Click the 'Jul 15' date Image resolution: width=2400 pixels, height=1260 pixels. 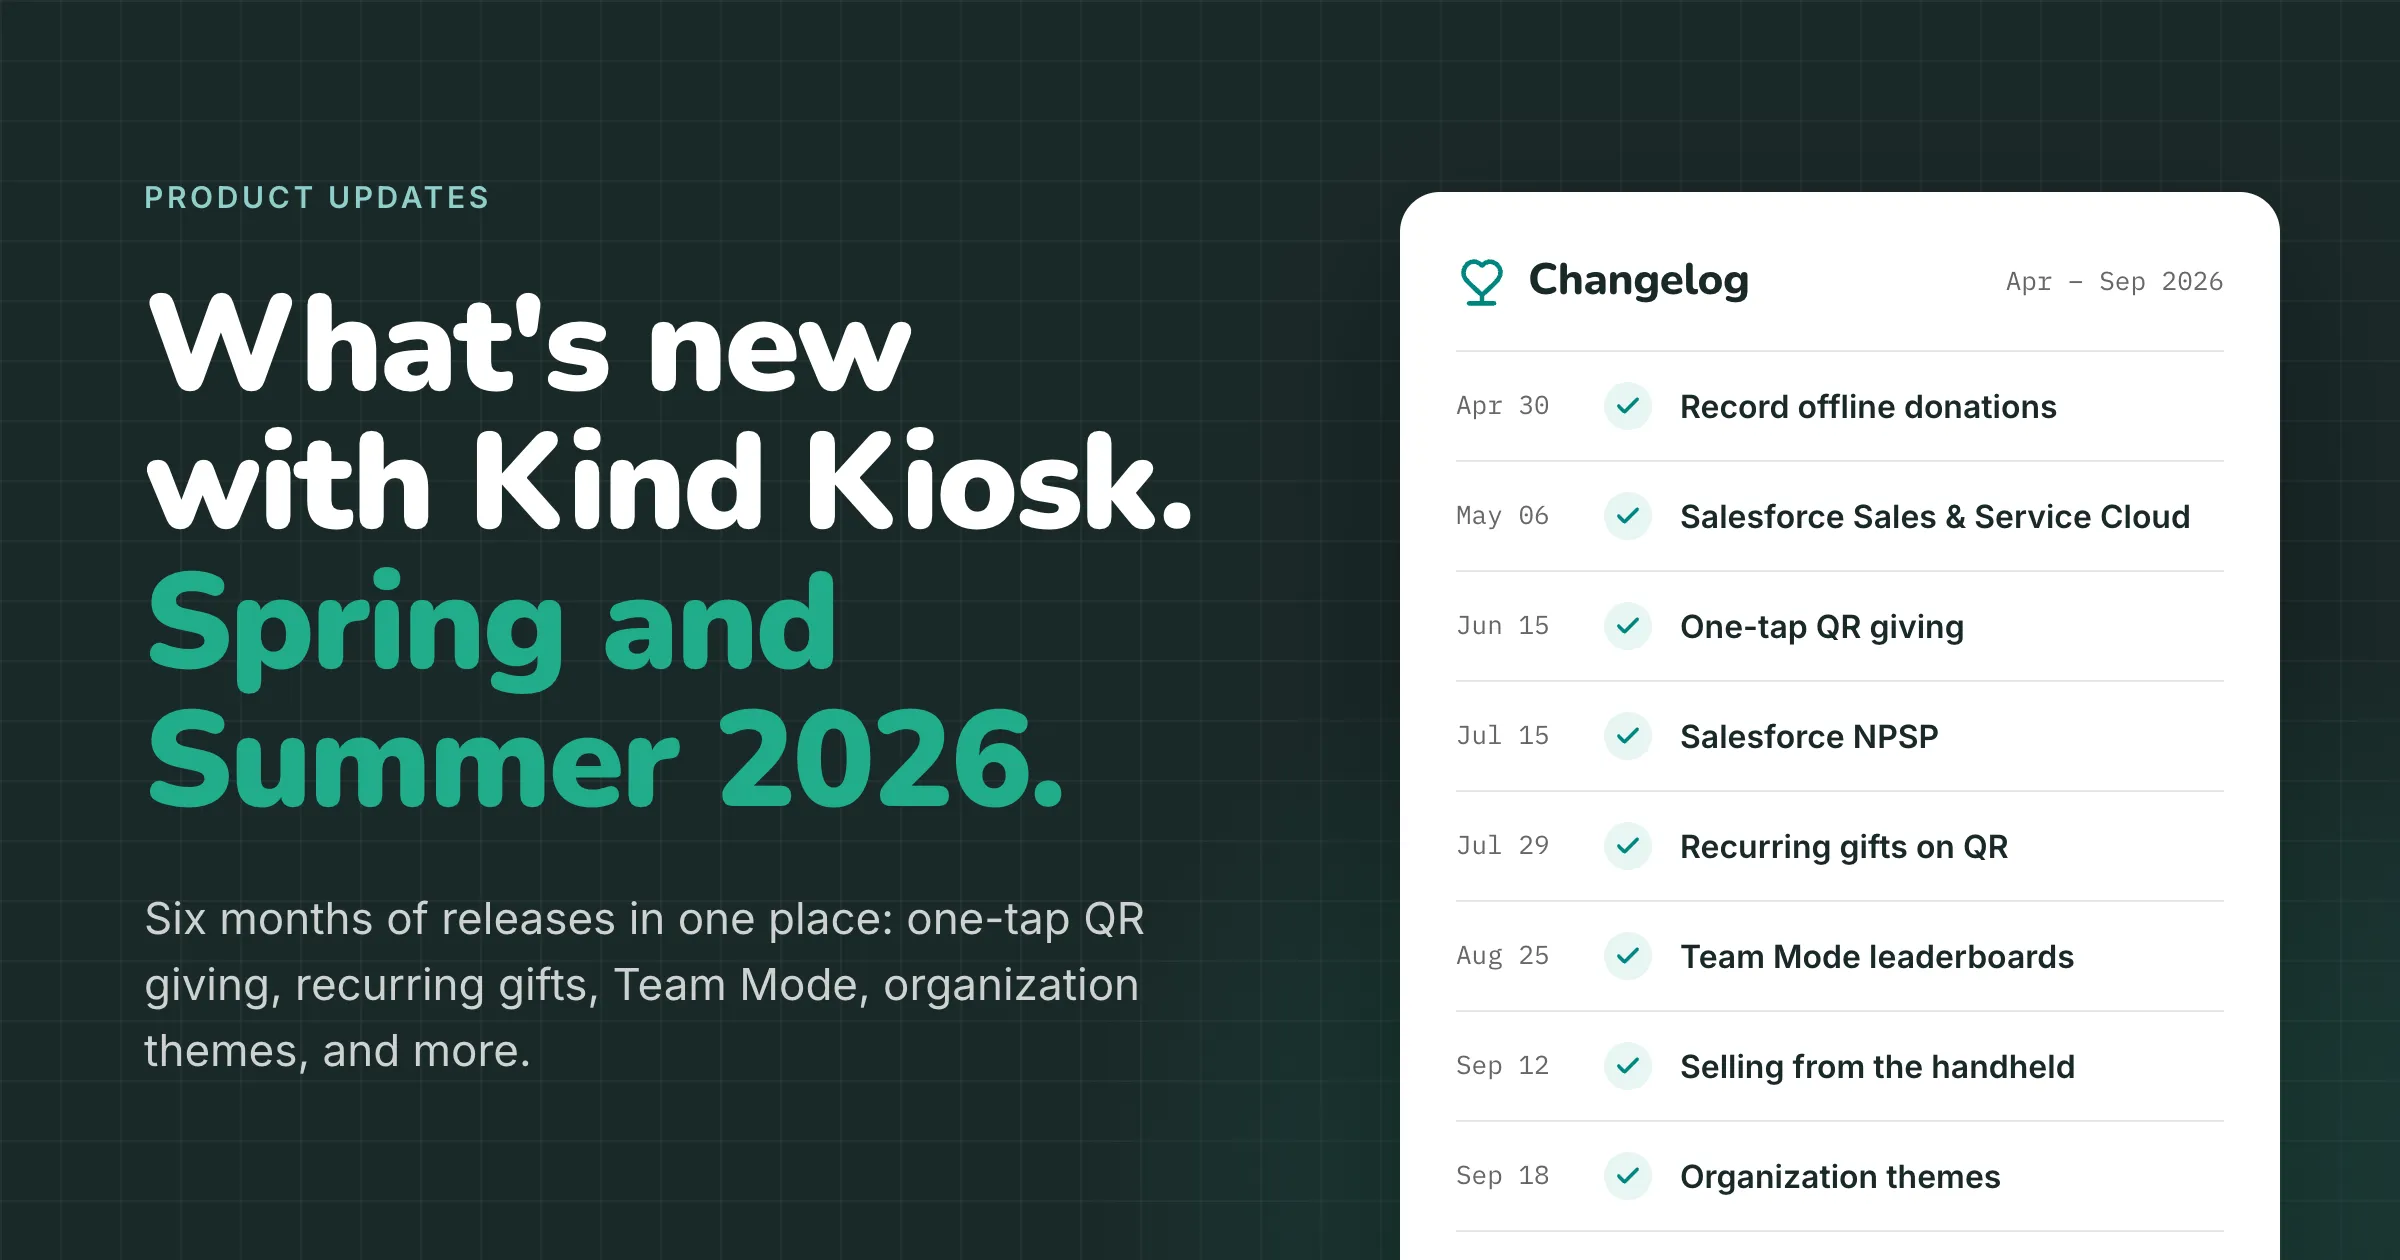(1502, 736)
